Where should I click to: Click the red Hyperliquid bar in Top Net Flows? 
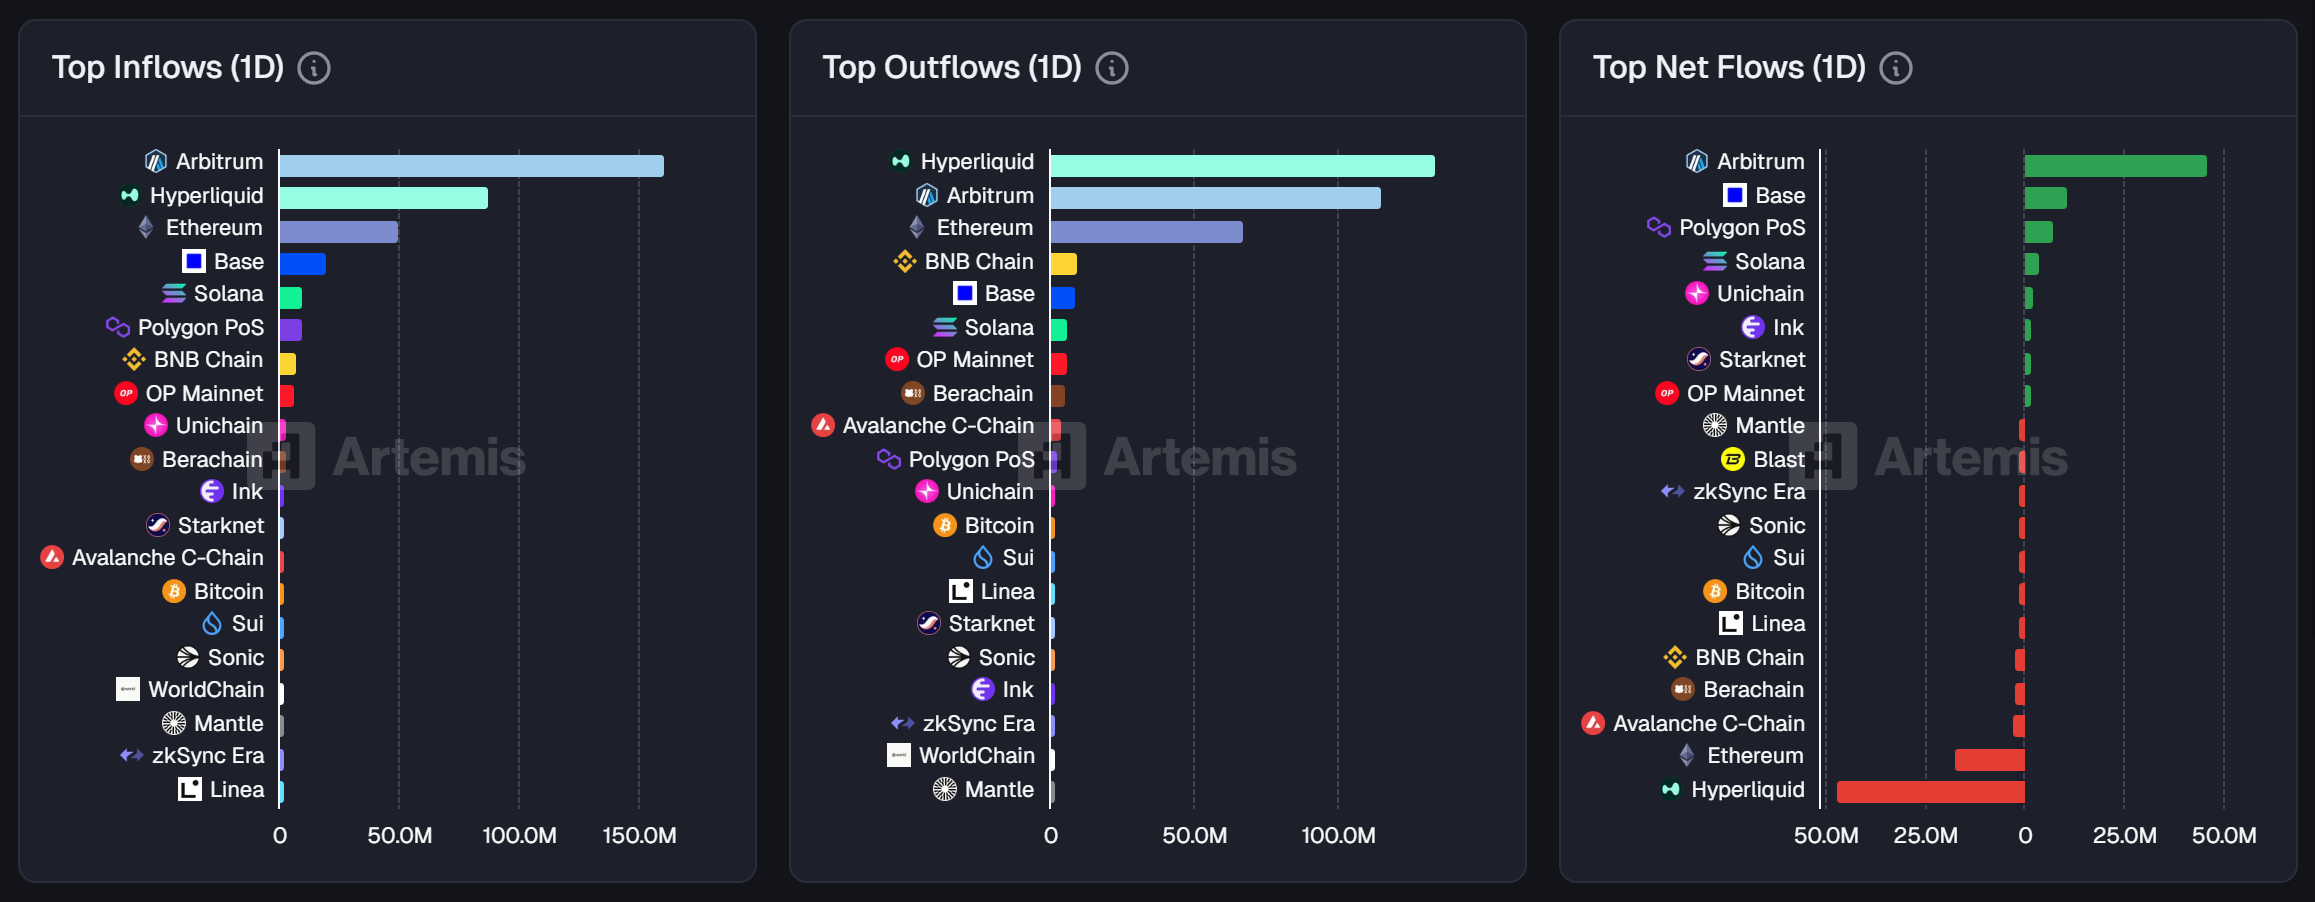click(x=1930, y=792)
